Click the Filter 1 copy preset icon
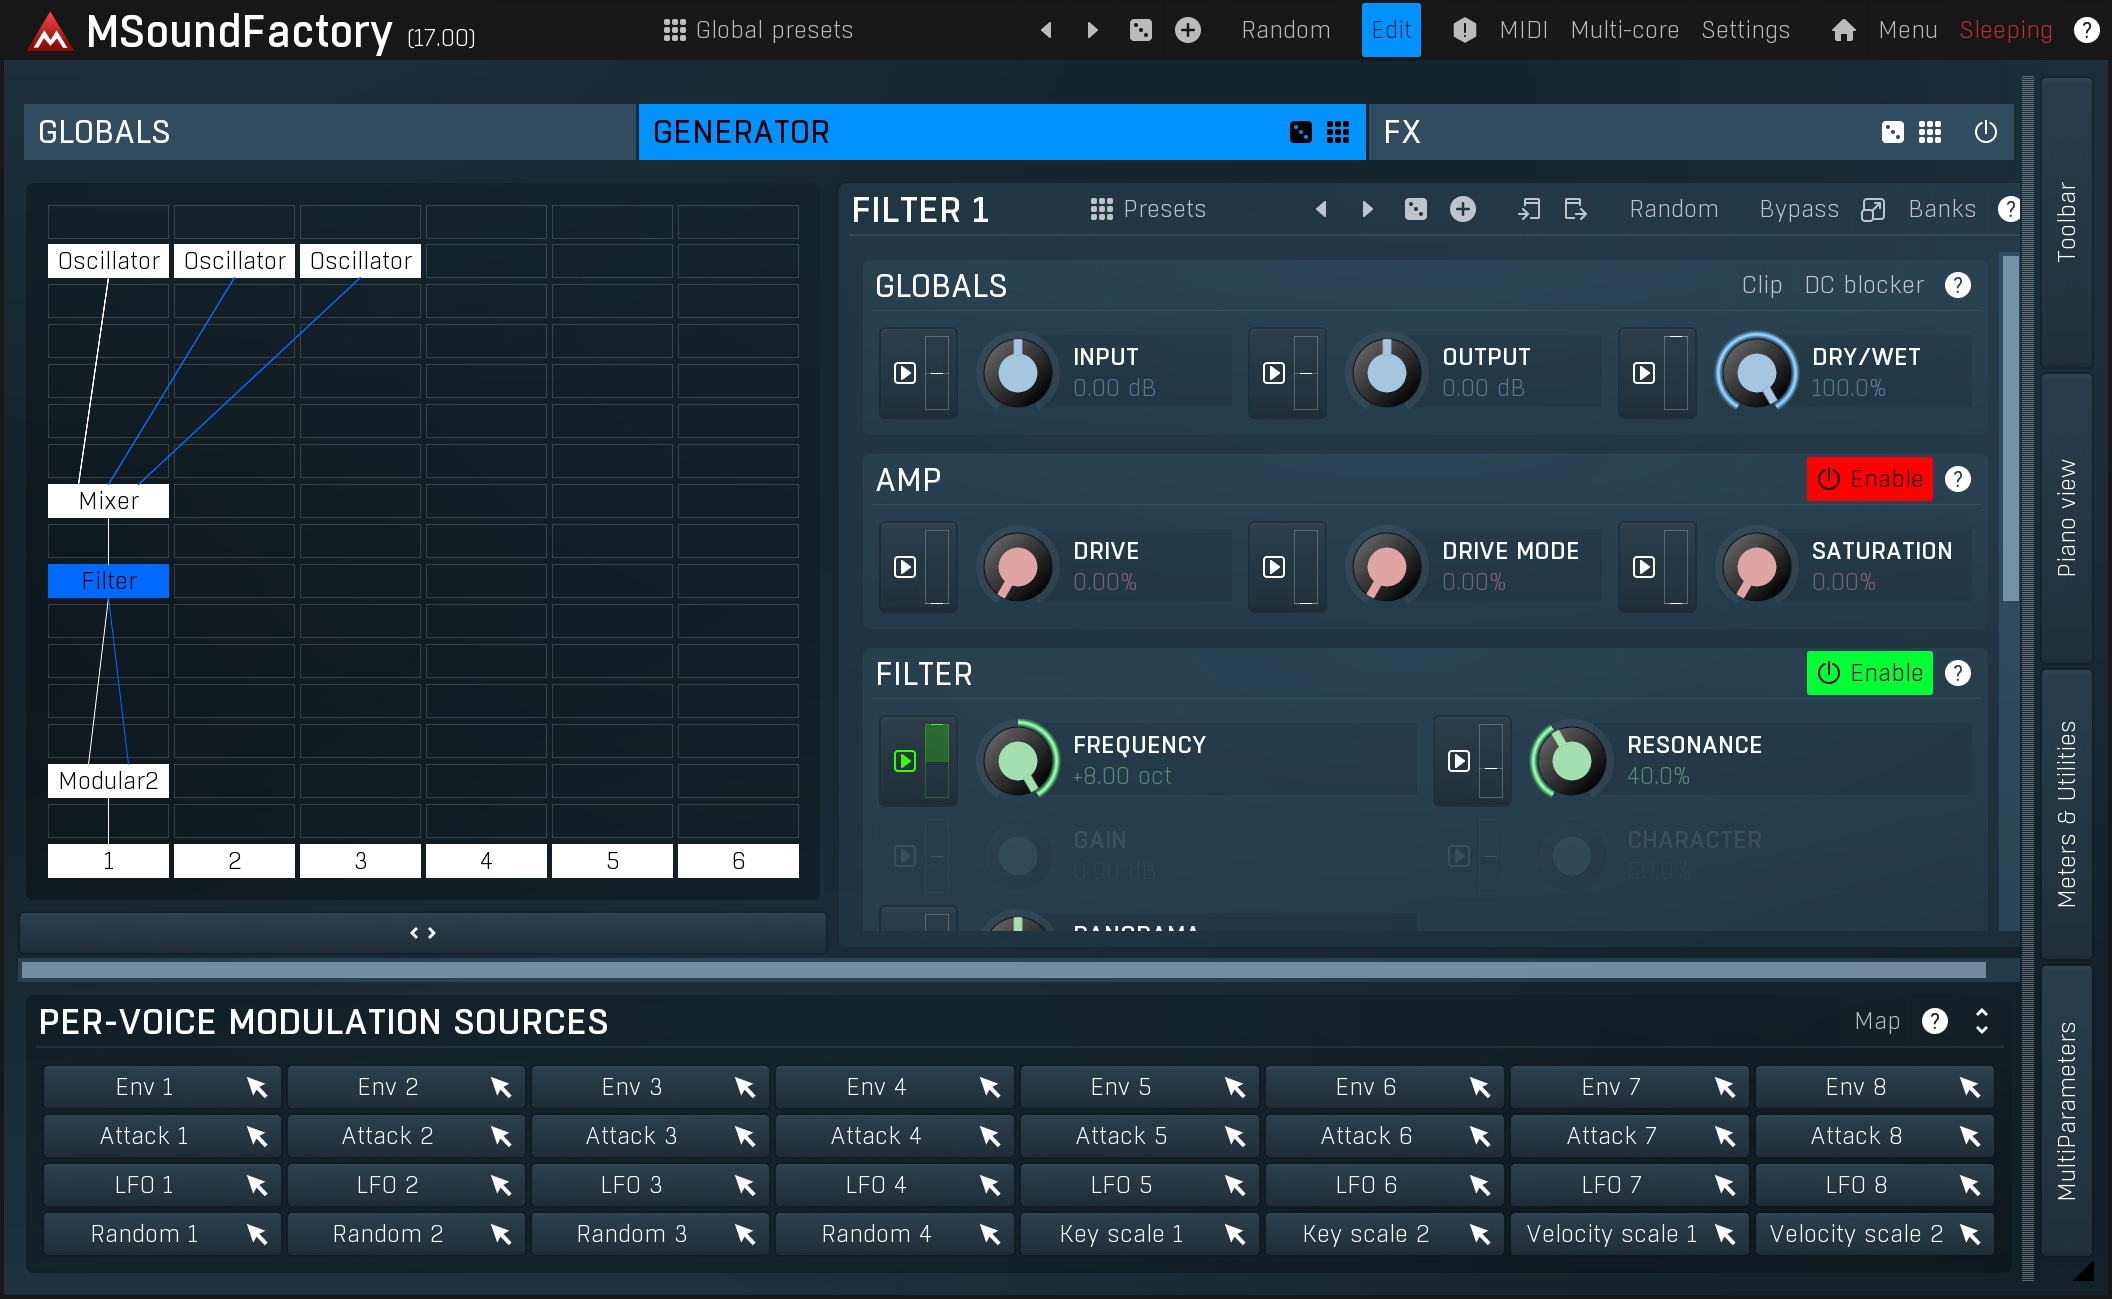 click(1529, 209)
